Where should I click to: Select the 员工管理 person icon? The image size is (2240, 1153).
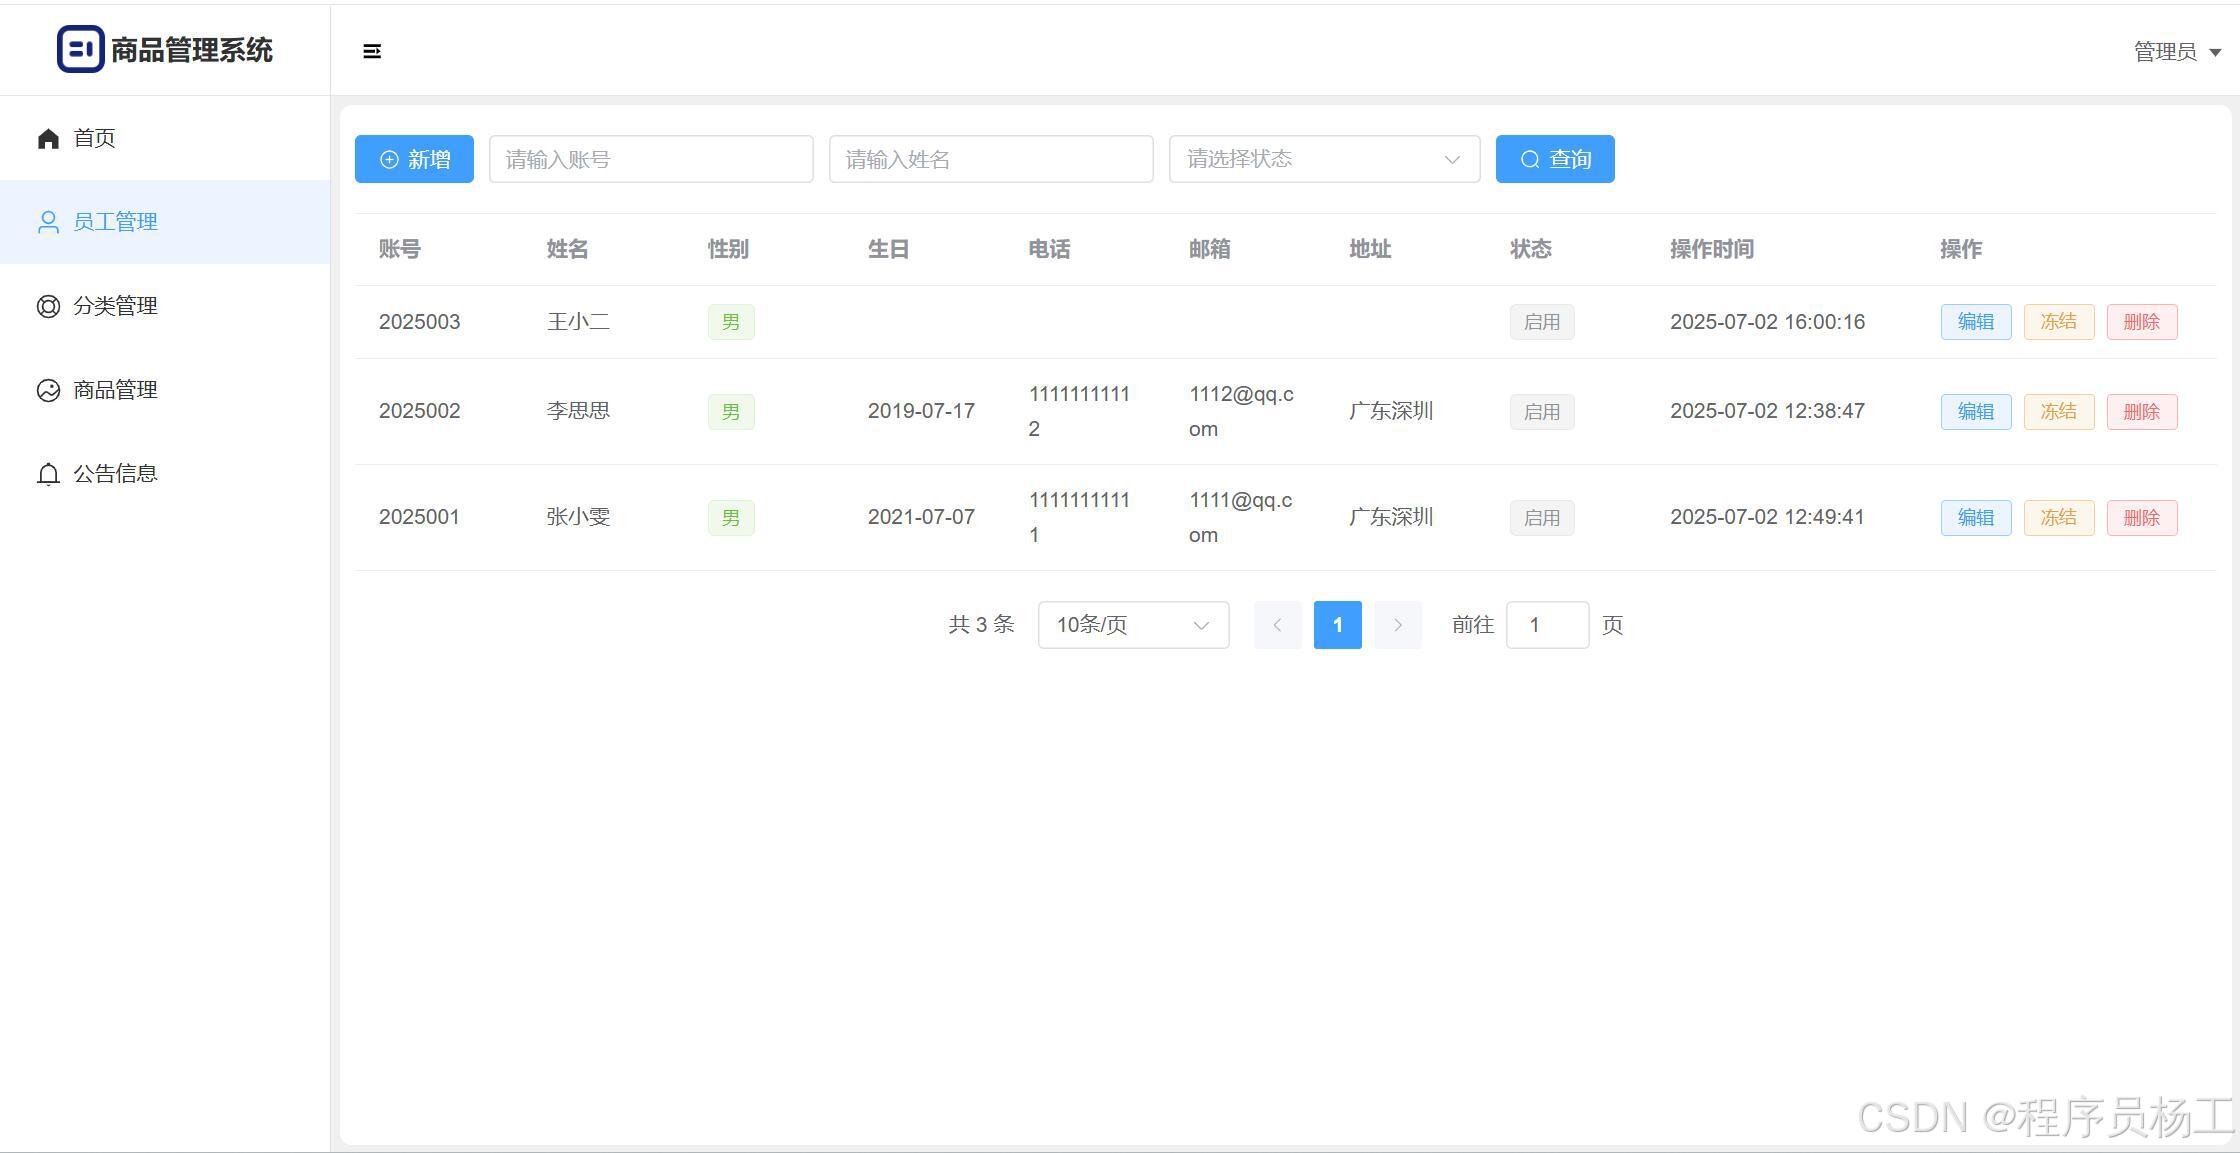pos(48,222)
